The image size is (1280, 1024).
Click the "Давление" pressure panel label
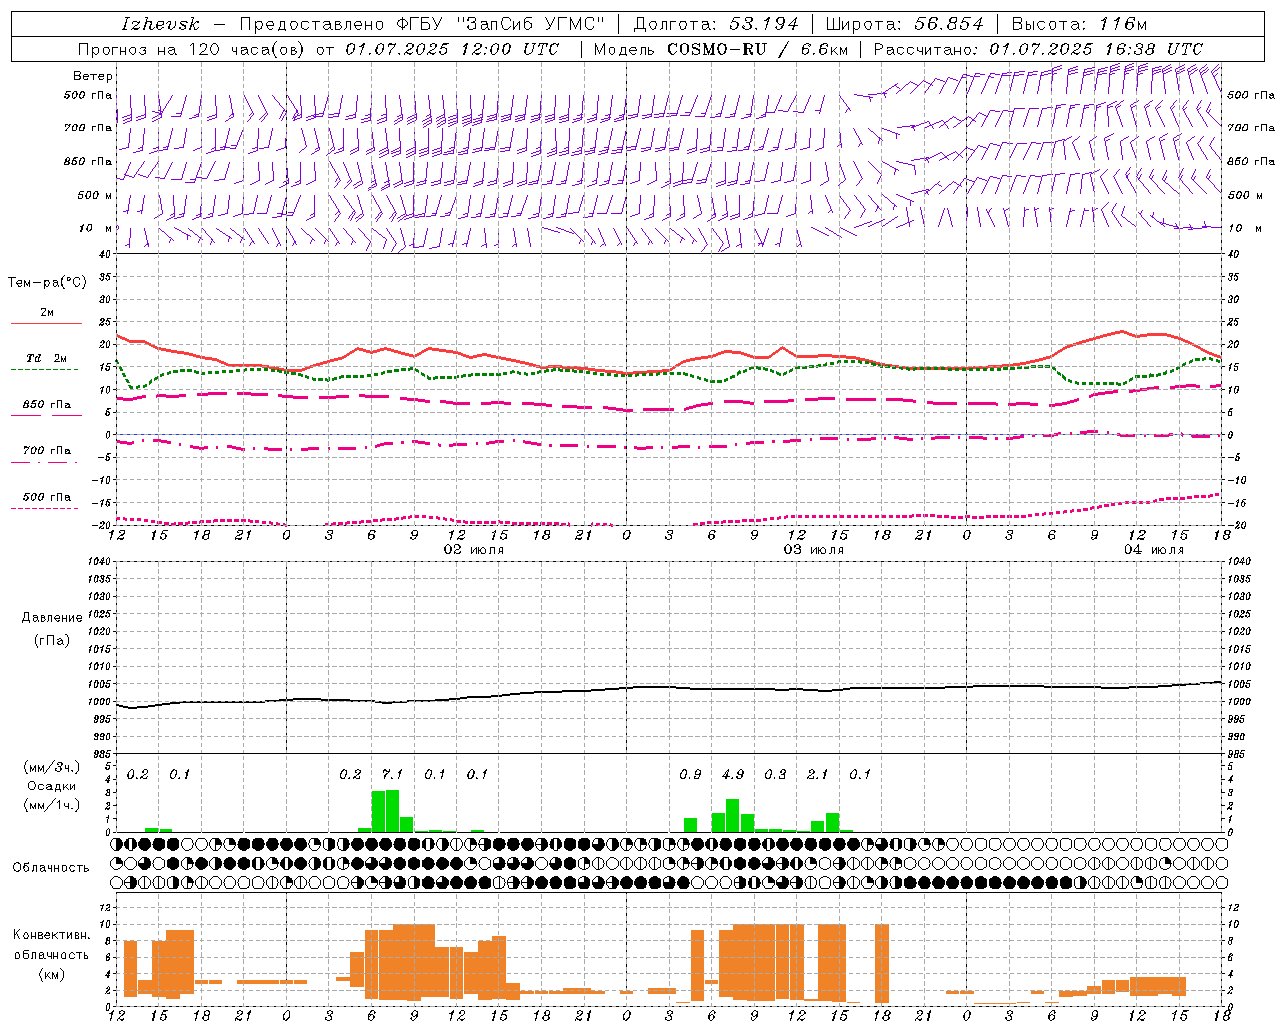click(52, 618)
